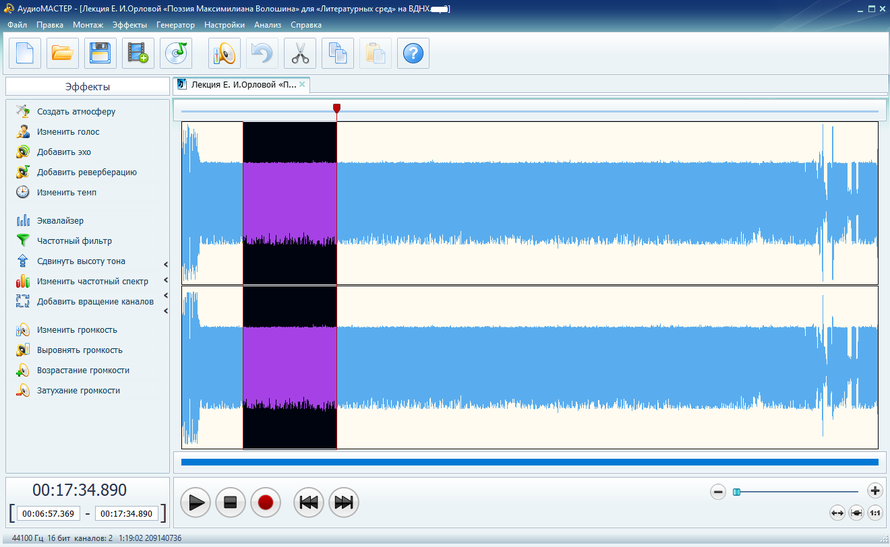Click the audio CD music note icon
The width and height of the screenshot is (890, 547).
point(176,53)
